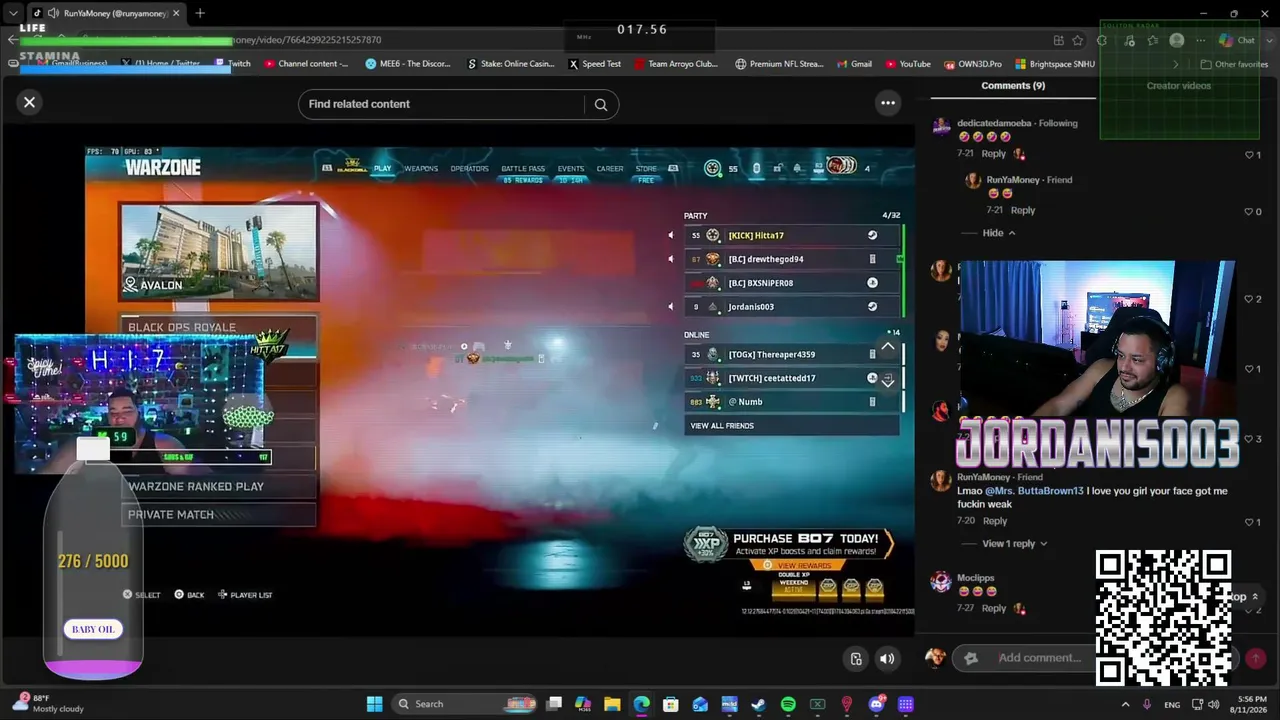Go back in the browser

click(x=12, y=40)
